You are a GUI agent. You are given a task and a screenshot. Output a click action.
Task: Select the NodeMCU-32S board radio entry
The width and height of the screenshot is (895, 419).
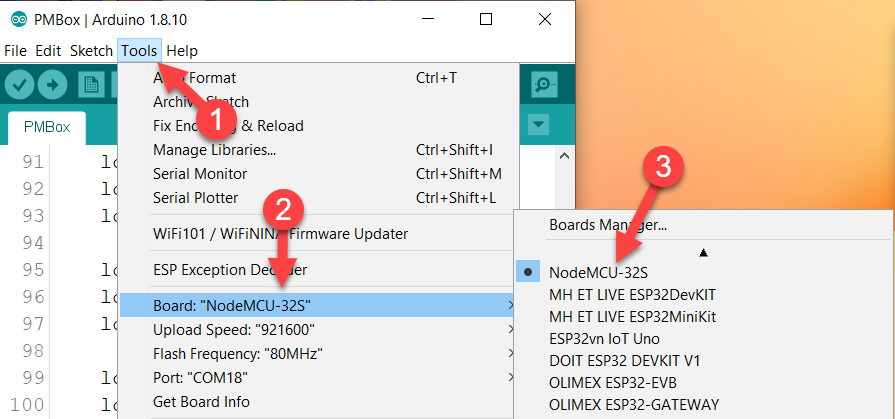[703, 272]
